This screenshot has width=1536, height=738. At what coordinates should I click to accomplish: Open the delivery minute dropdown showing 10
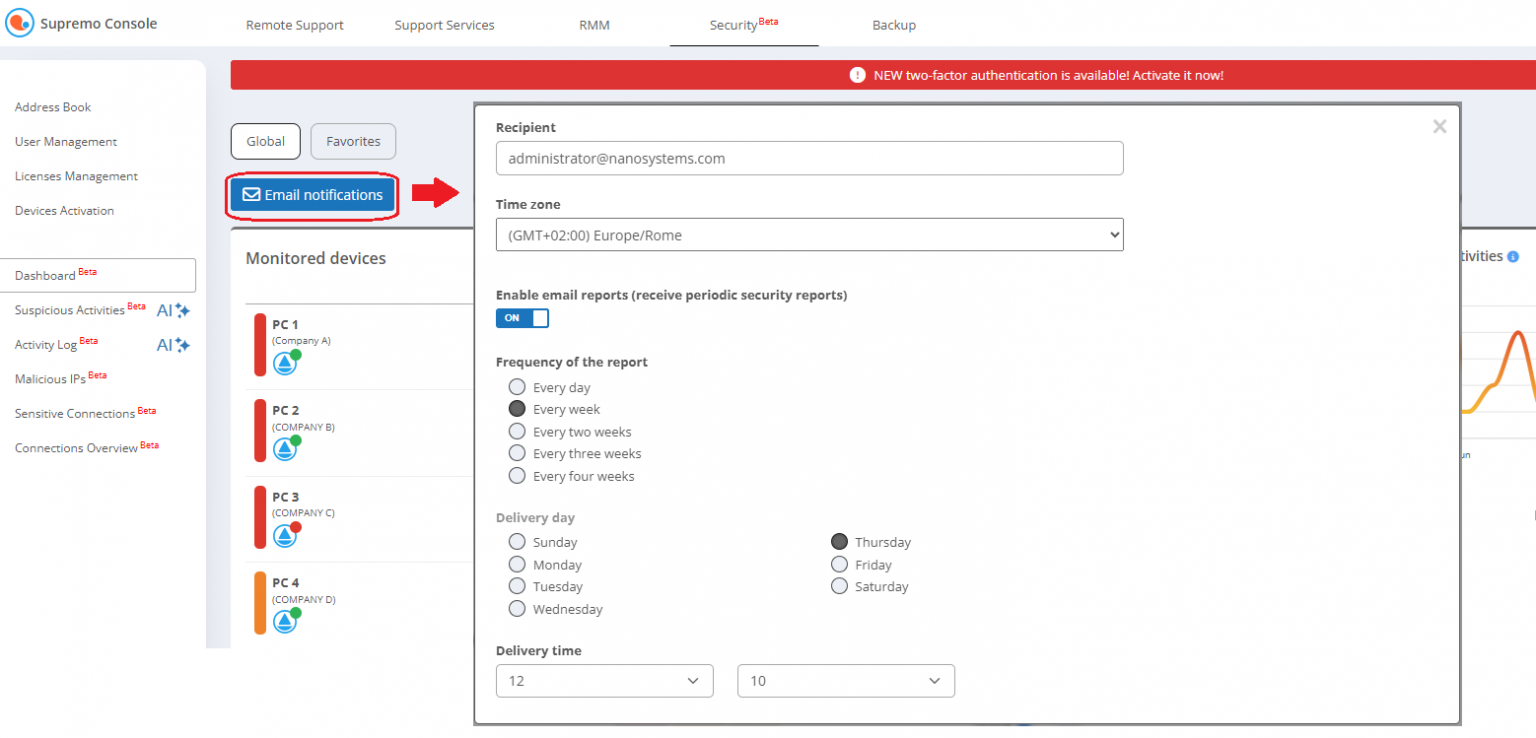[x=846, y=680]
